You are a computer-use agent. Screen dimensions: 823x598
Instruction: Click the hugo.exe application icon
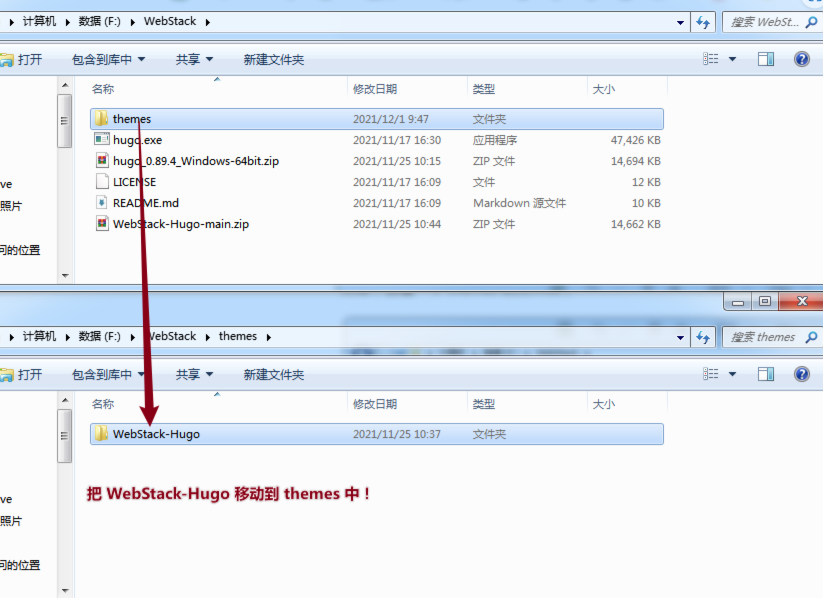(x=101, y=140)
